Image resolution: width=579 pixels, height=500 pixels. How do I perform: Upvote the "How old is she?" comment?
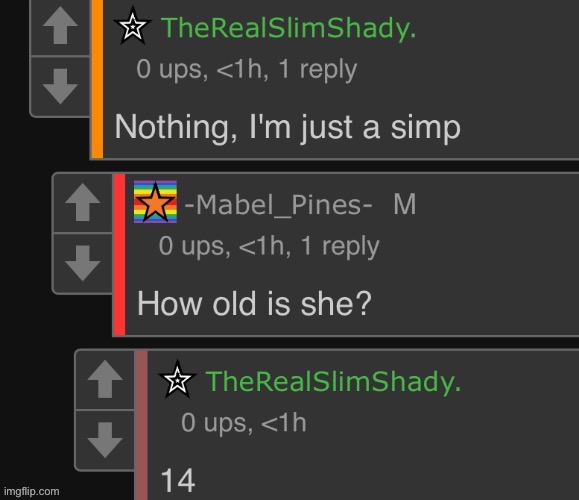click(x=83, y=202)
